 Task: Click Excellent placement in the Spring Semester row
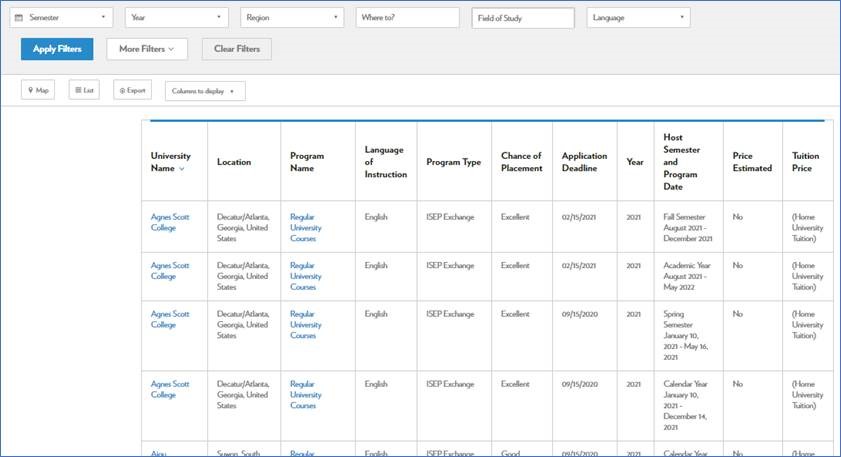515,314
